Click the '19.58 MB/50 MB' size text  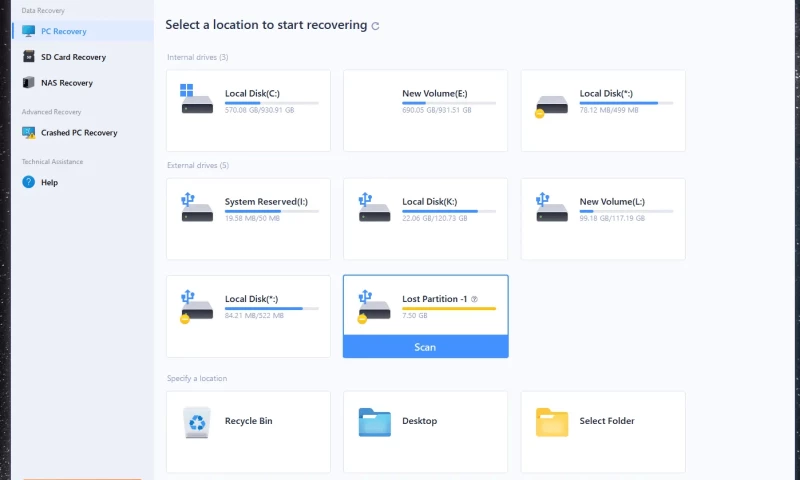tap(253, 218)
